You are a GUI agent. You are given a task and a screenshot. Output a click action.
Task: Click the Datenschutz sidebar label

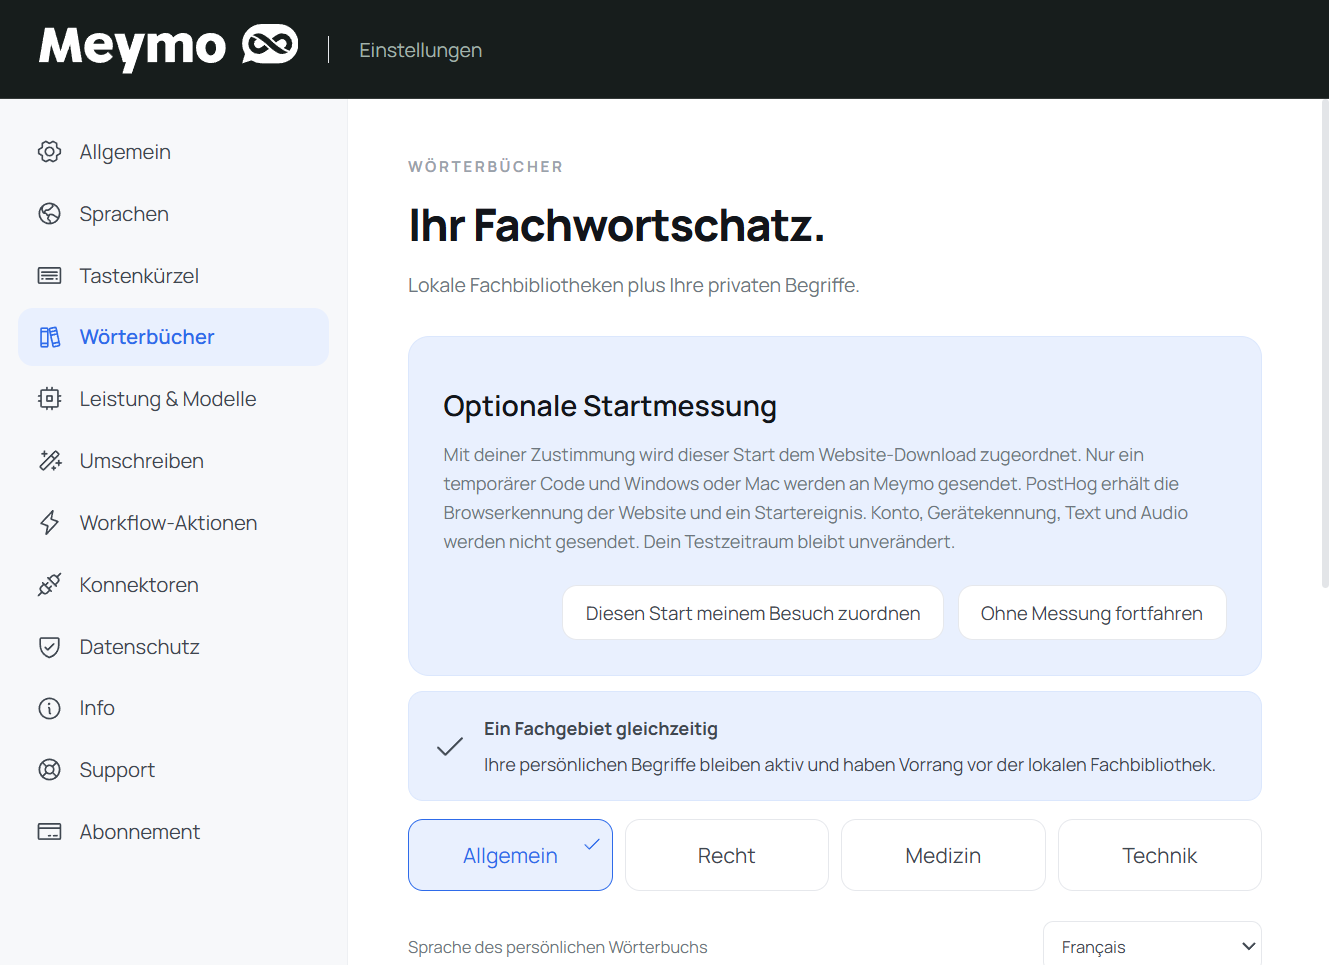(140, 647)
